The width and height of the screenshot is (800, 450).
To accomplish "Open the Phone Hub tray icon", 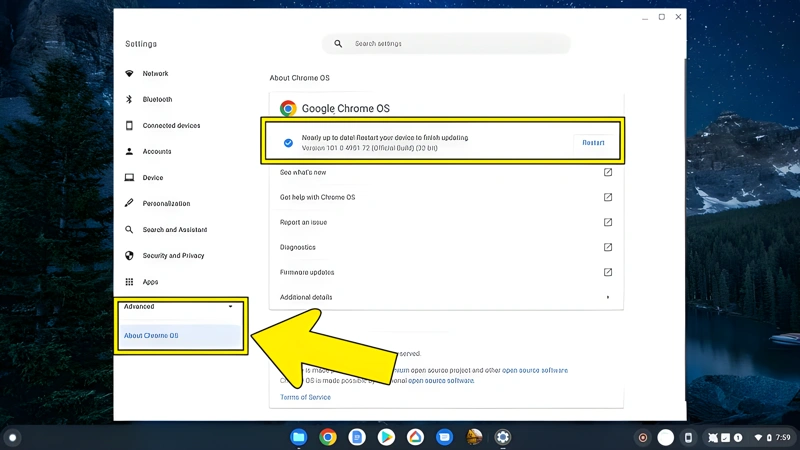I will coord(688,438).
